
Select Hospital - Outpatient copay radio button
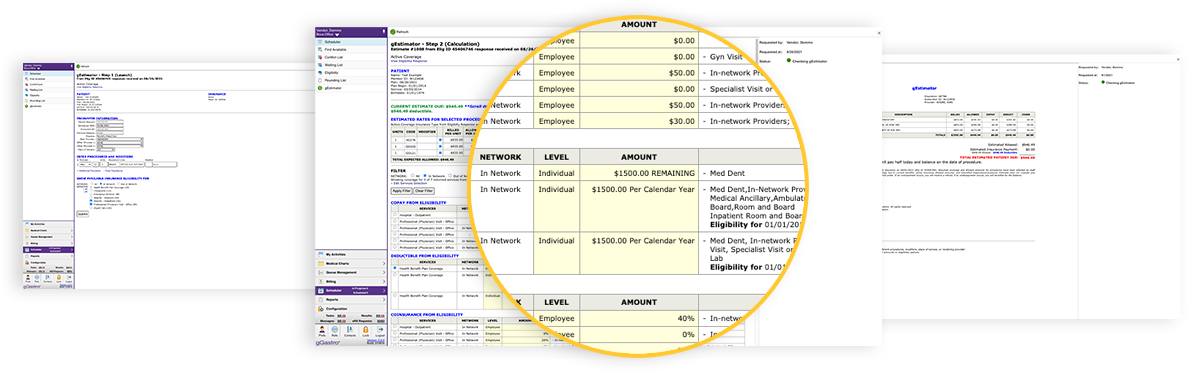pyautogui.click(x=395, y=215)
